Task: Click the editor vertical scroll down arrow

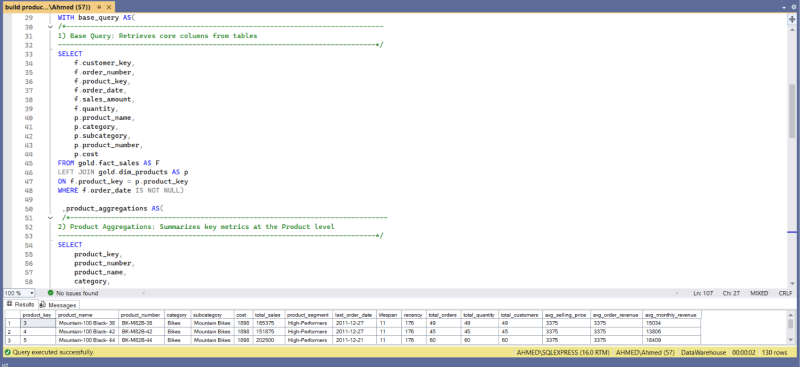Action: point(792,283)
